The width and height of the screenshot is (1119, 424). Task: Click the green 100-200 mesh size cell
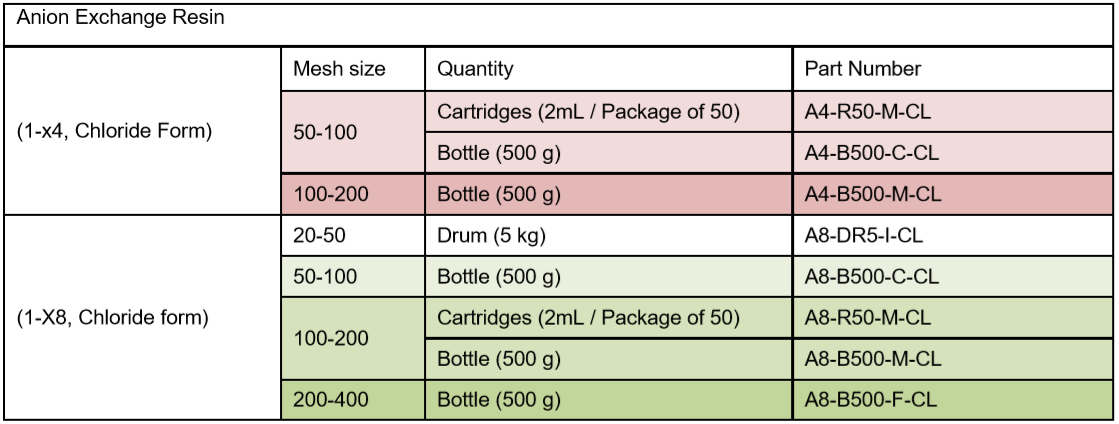pos(331,339)
